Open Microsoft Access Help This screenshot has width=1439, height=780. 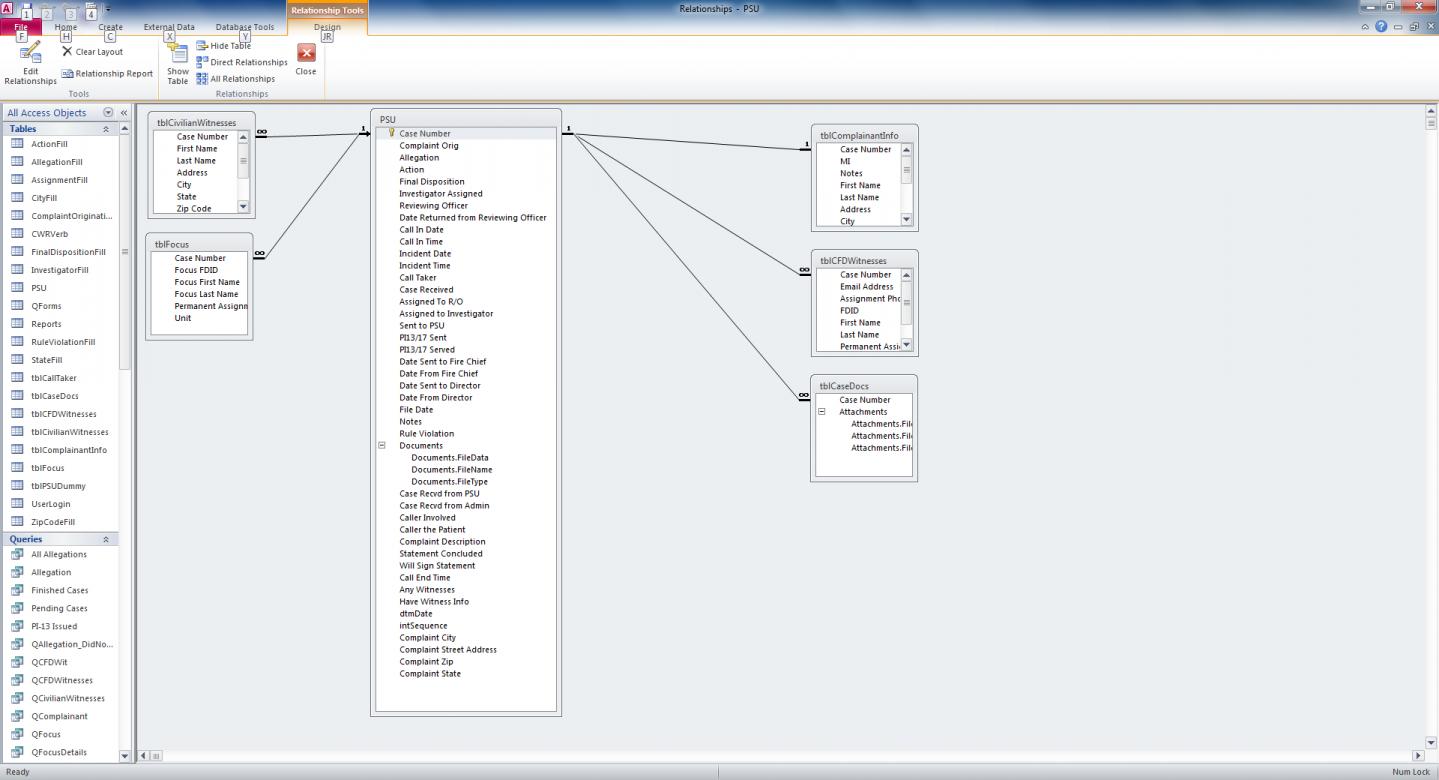tap(1381, 27)
